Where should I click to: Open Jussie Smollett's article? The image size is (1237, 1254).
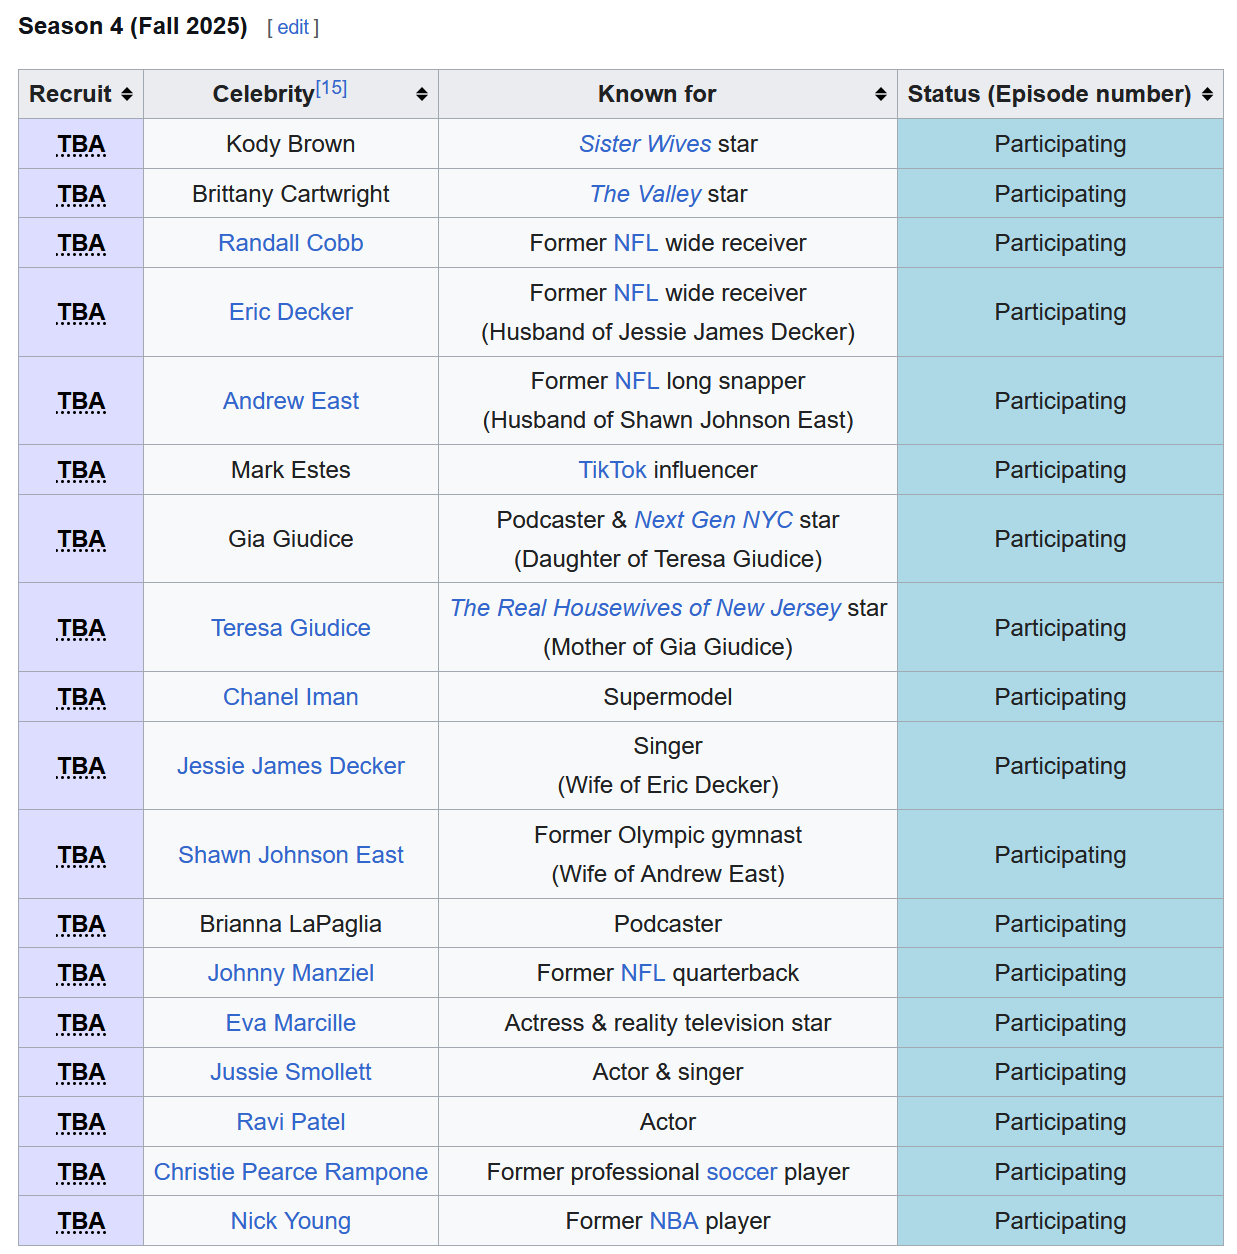[x=291, y=1072]
